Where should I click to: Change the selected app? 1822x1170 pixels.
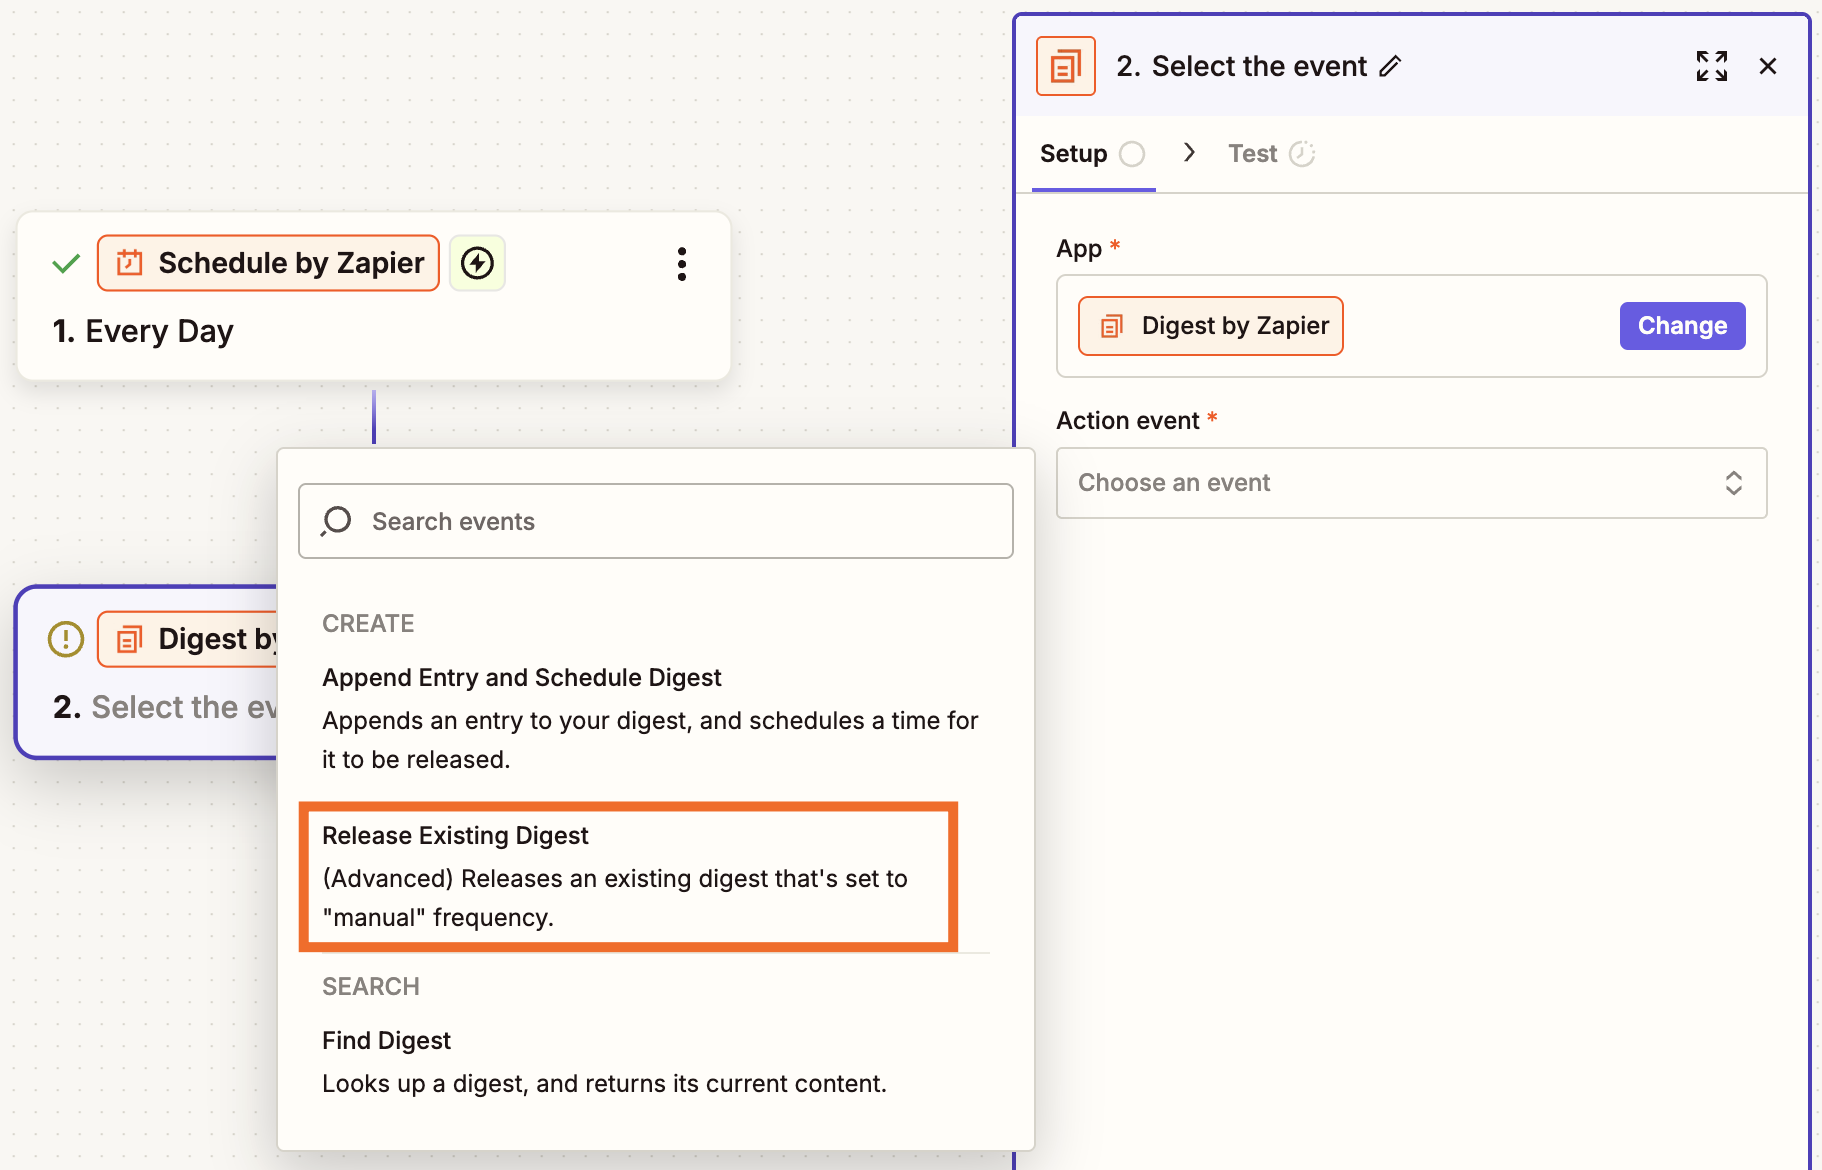(1682, 326)
